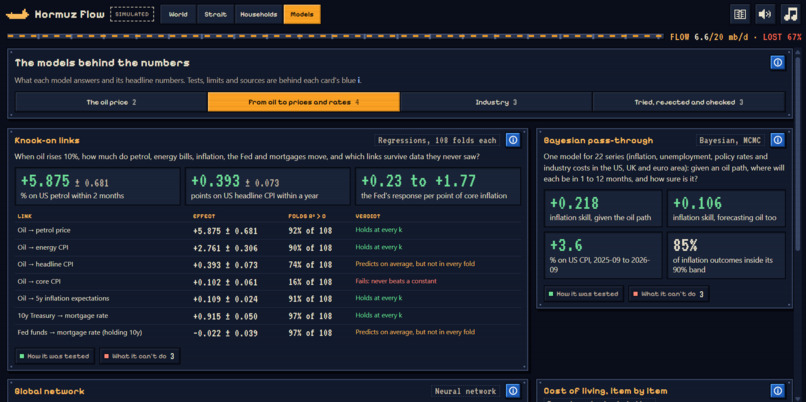This screenshot has width=806, height=402.
Task: Click 'Fails: never beats a constant' verdict
Action: point(396,282)
